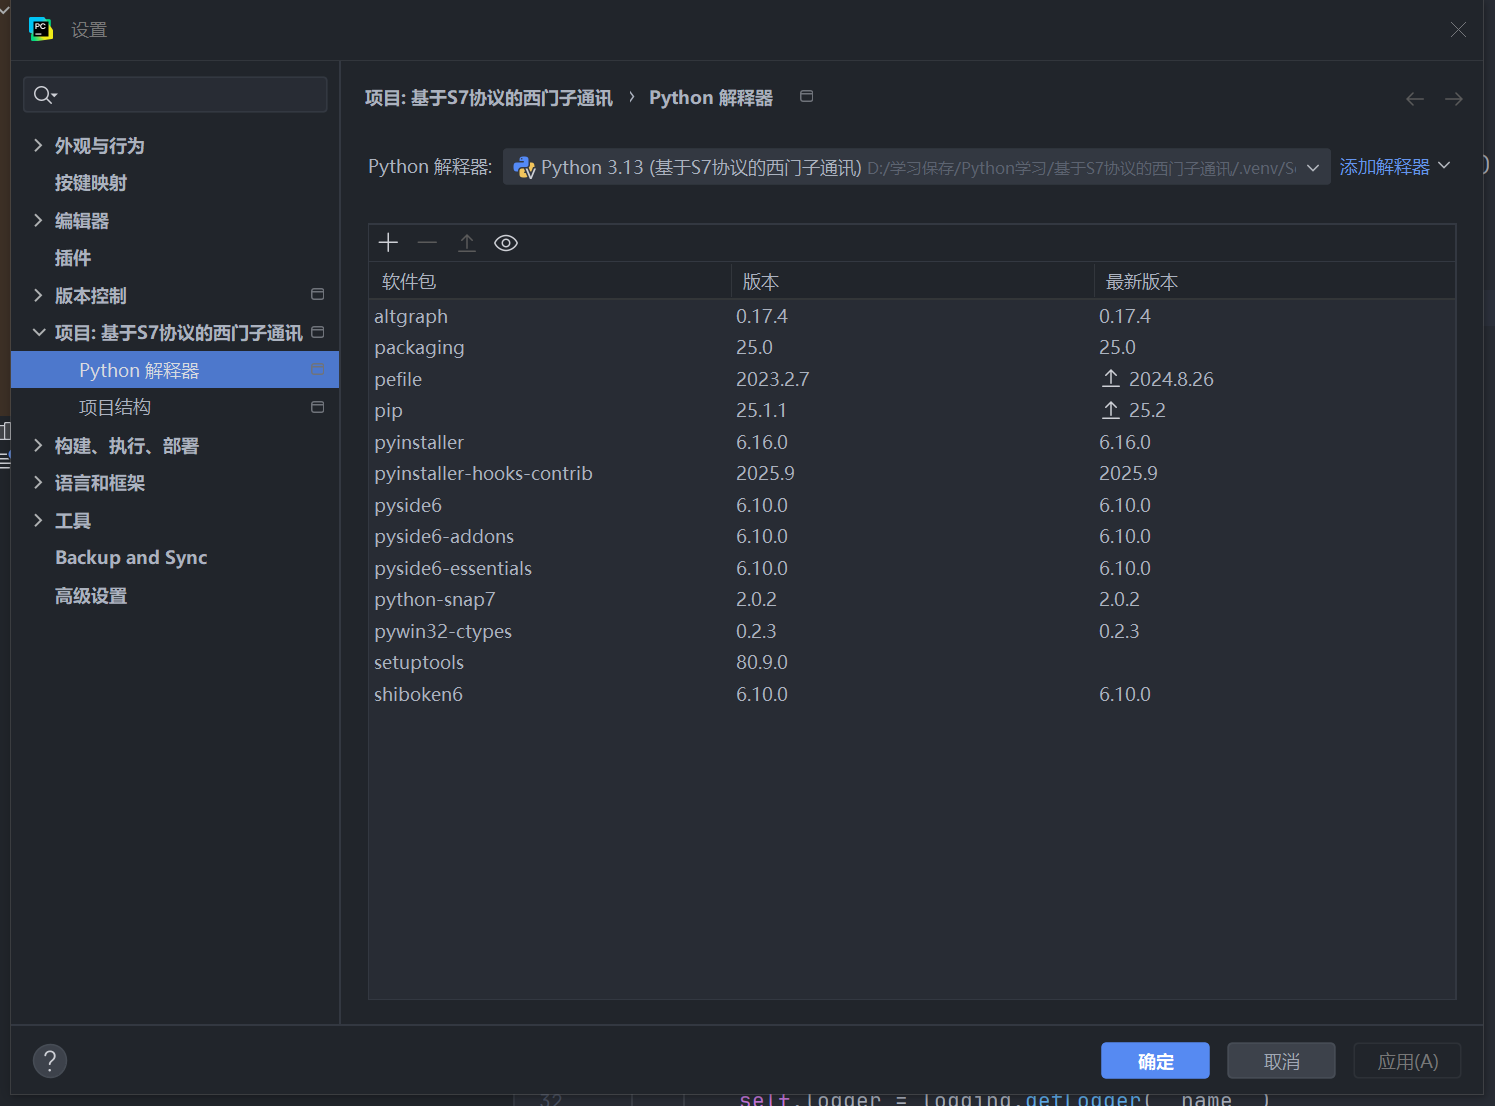Click the settings search field
Image resolution: width=1495 pixels, height=1106 pixels.
click(175, 95)
